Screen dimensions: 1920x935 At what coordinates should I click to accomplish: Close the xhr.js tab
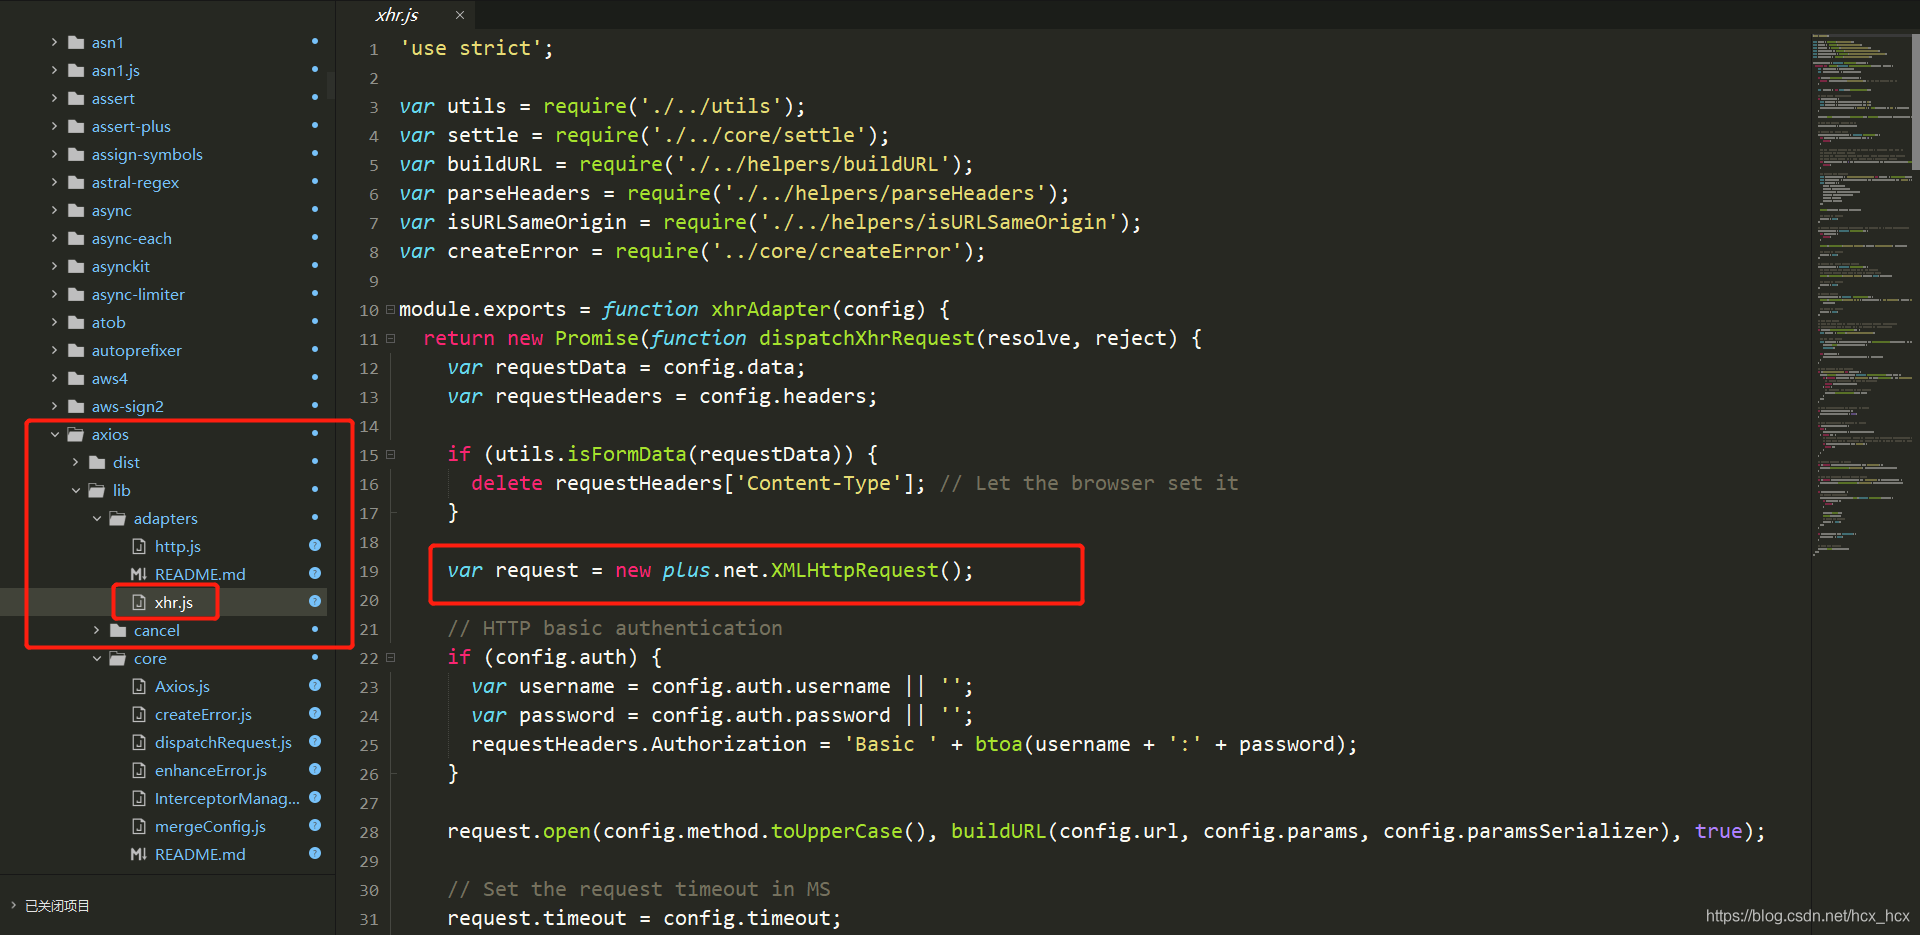[460, 15]
